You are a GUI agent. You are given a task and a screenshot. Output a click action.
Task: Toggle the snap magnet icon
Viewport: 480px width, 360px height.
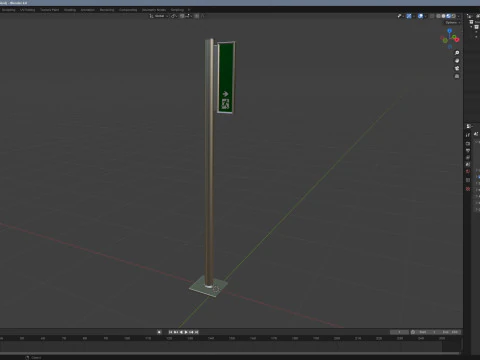tap(182, 16)
